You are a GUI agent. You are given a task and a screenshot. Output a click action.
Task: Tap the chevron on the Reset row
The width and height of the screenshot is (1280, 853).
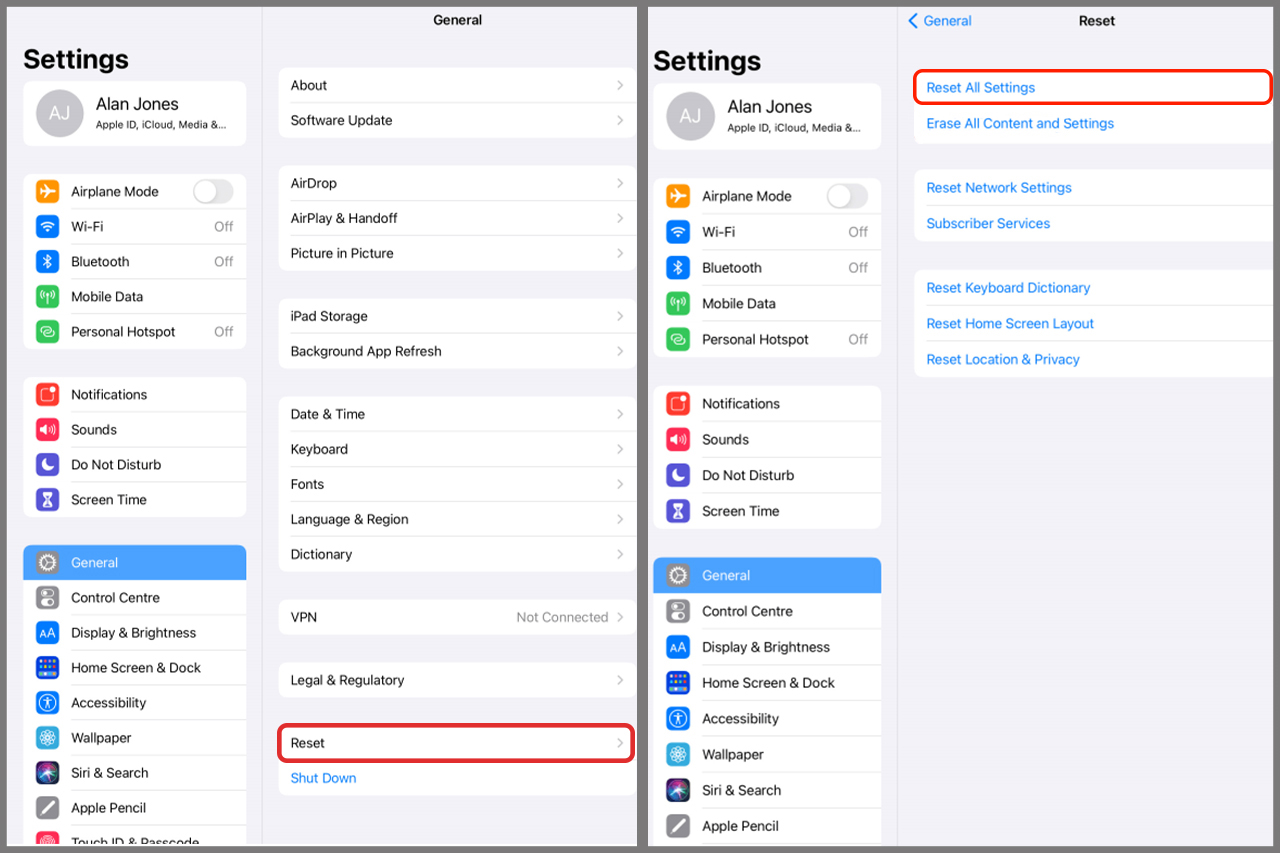coord(620,743)
